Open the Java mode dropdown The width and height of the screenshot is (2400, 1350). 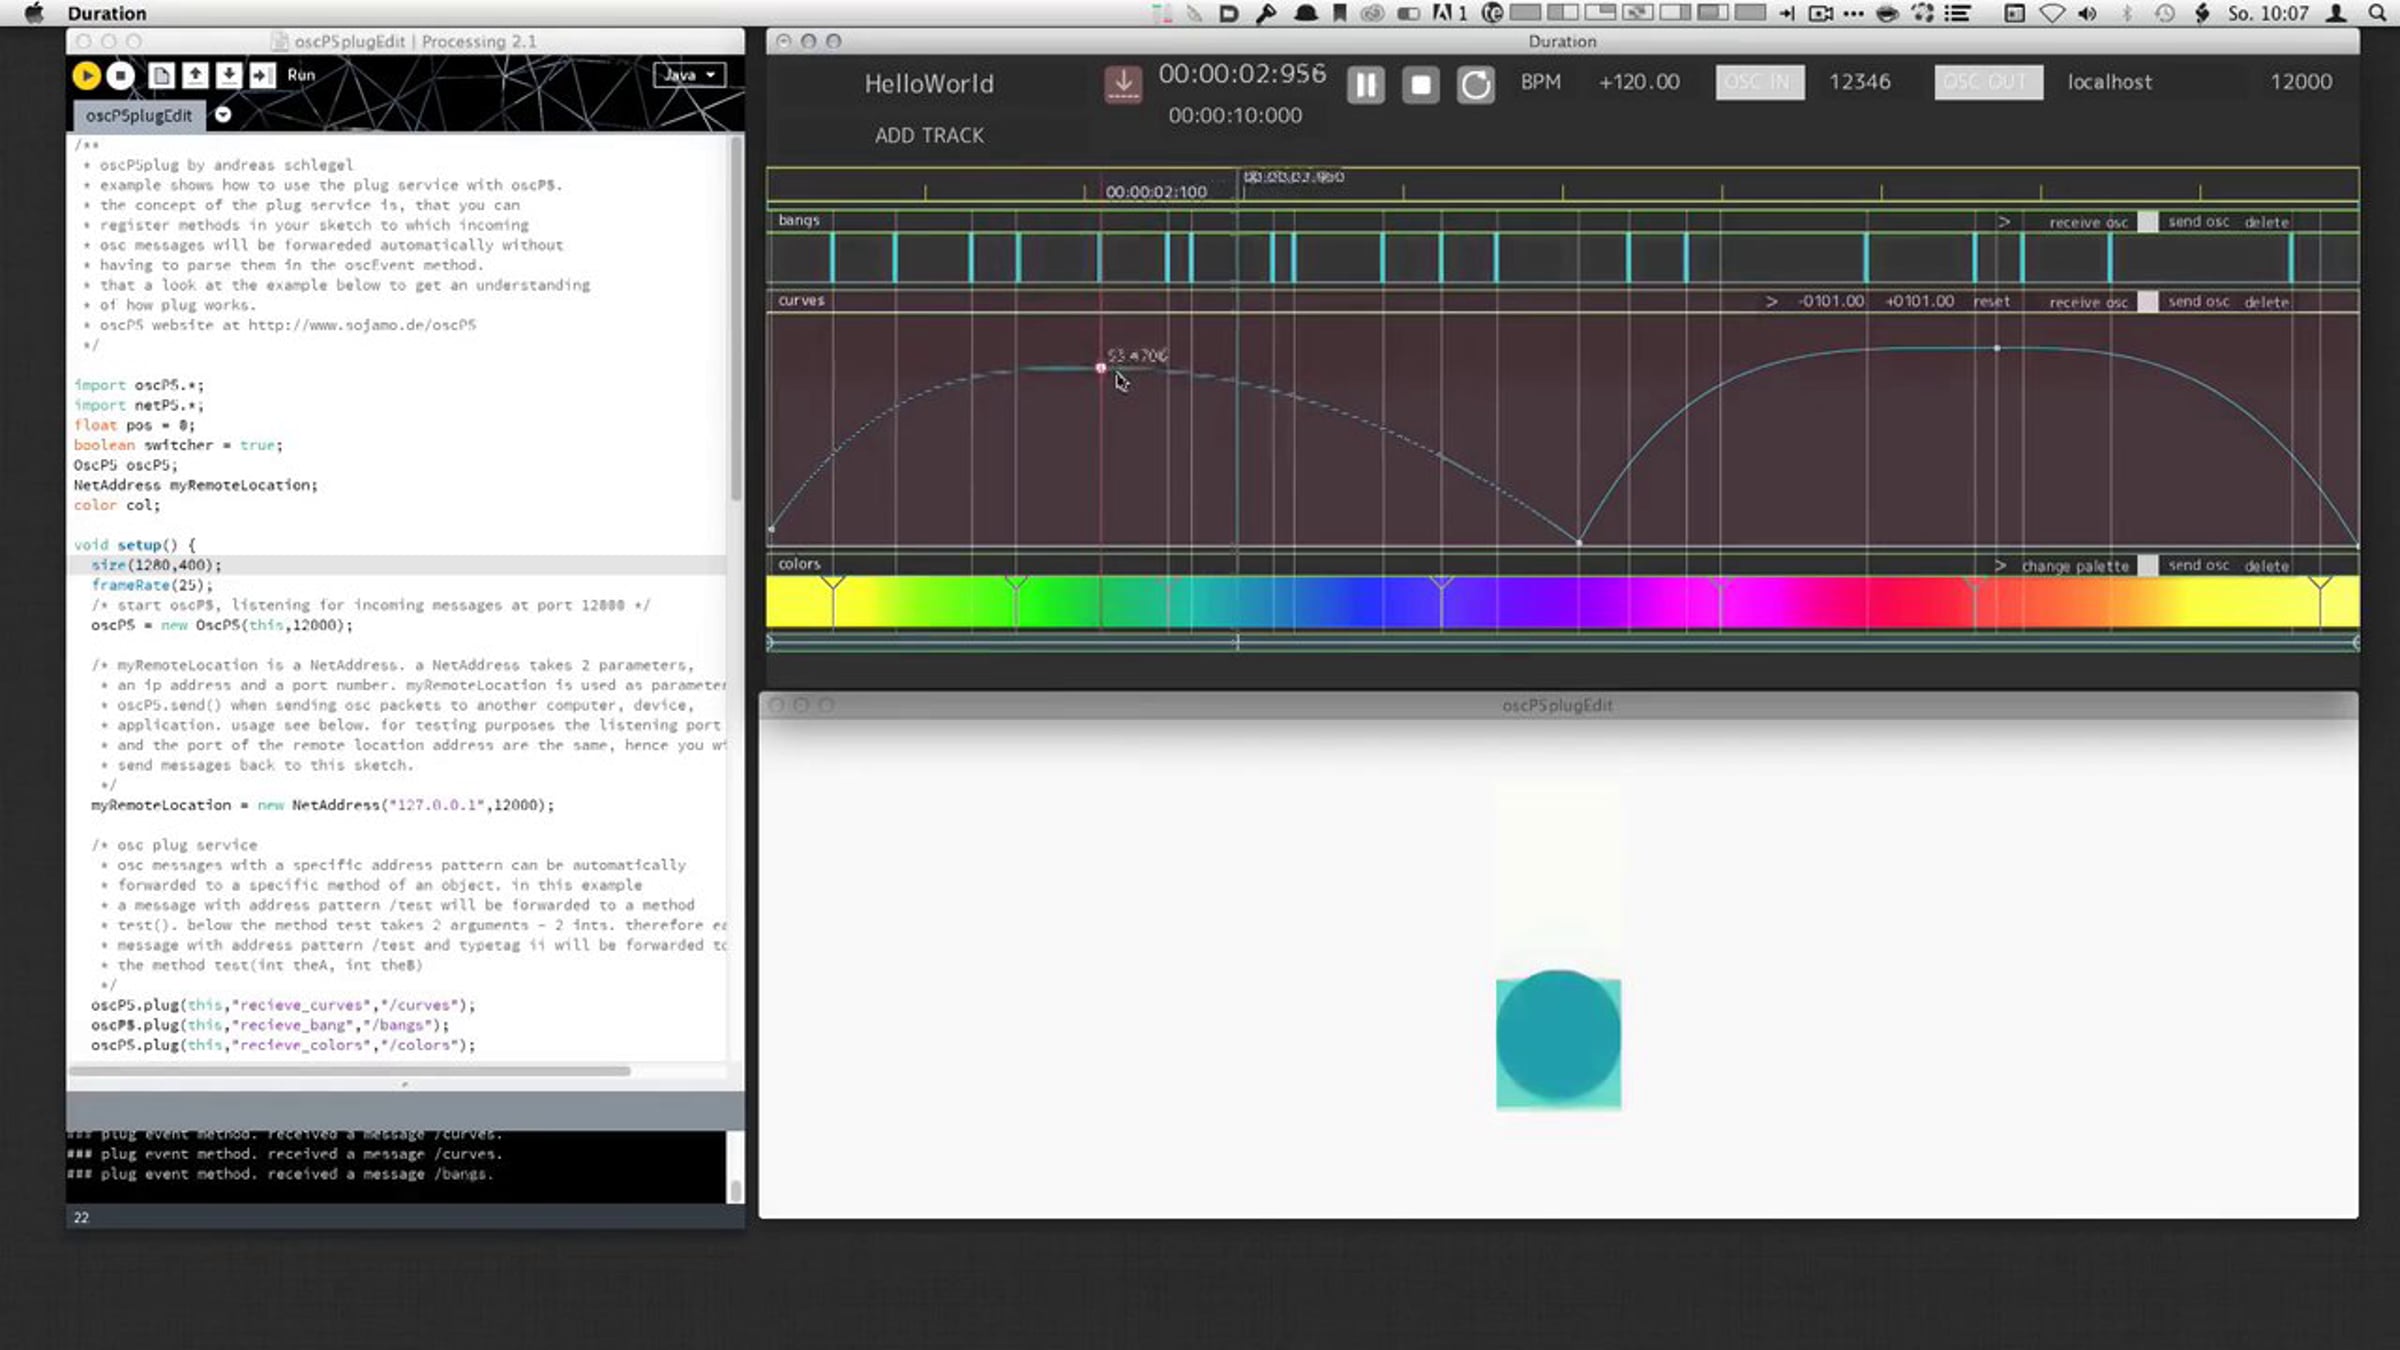coord(689,75)
